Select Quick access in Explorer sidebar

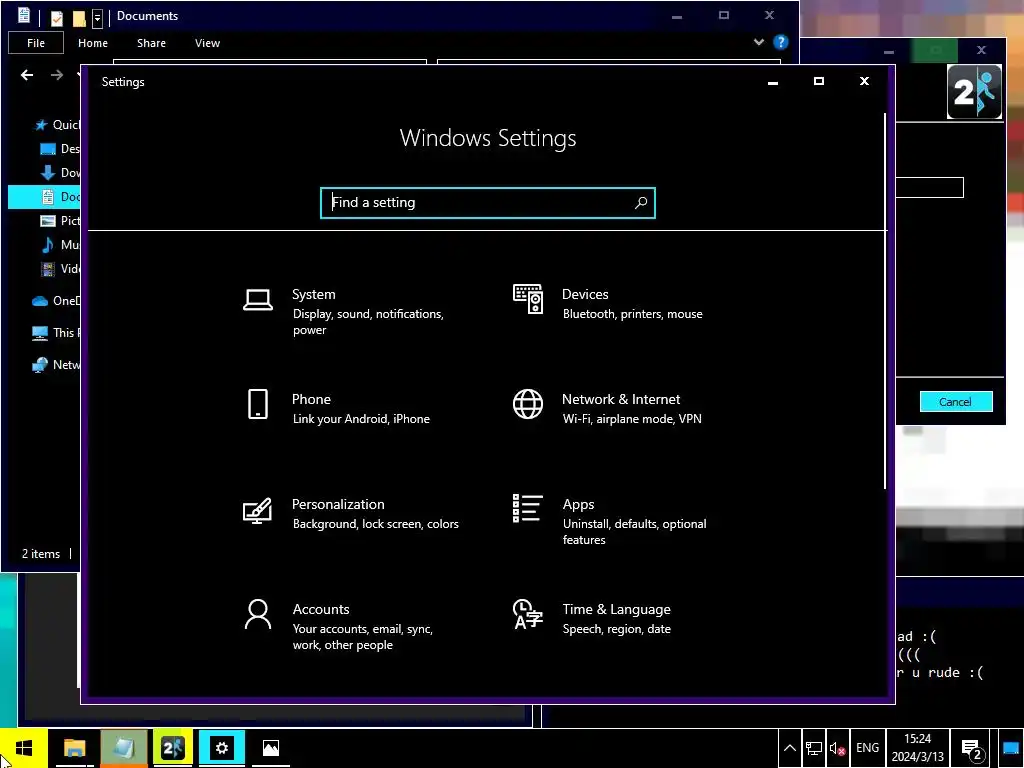point(57,125)
